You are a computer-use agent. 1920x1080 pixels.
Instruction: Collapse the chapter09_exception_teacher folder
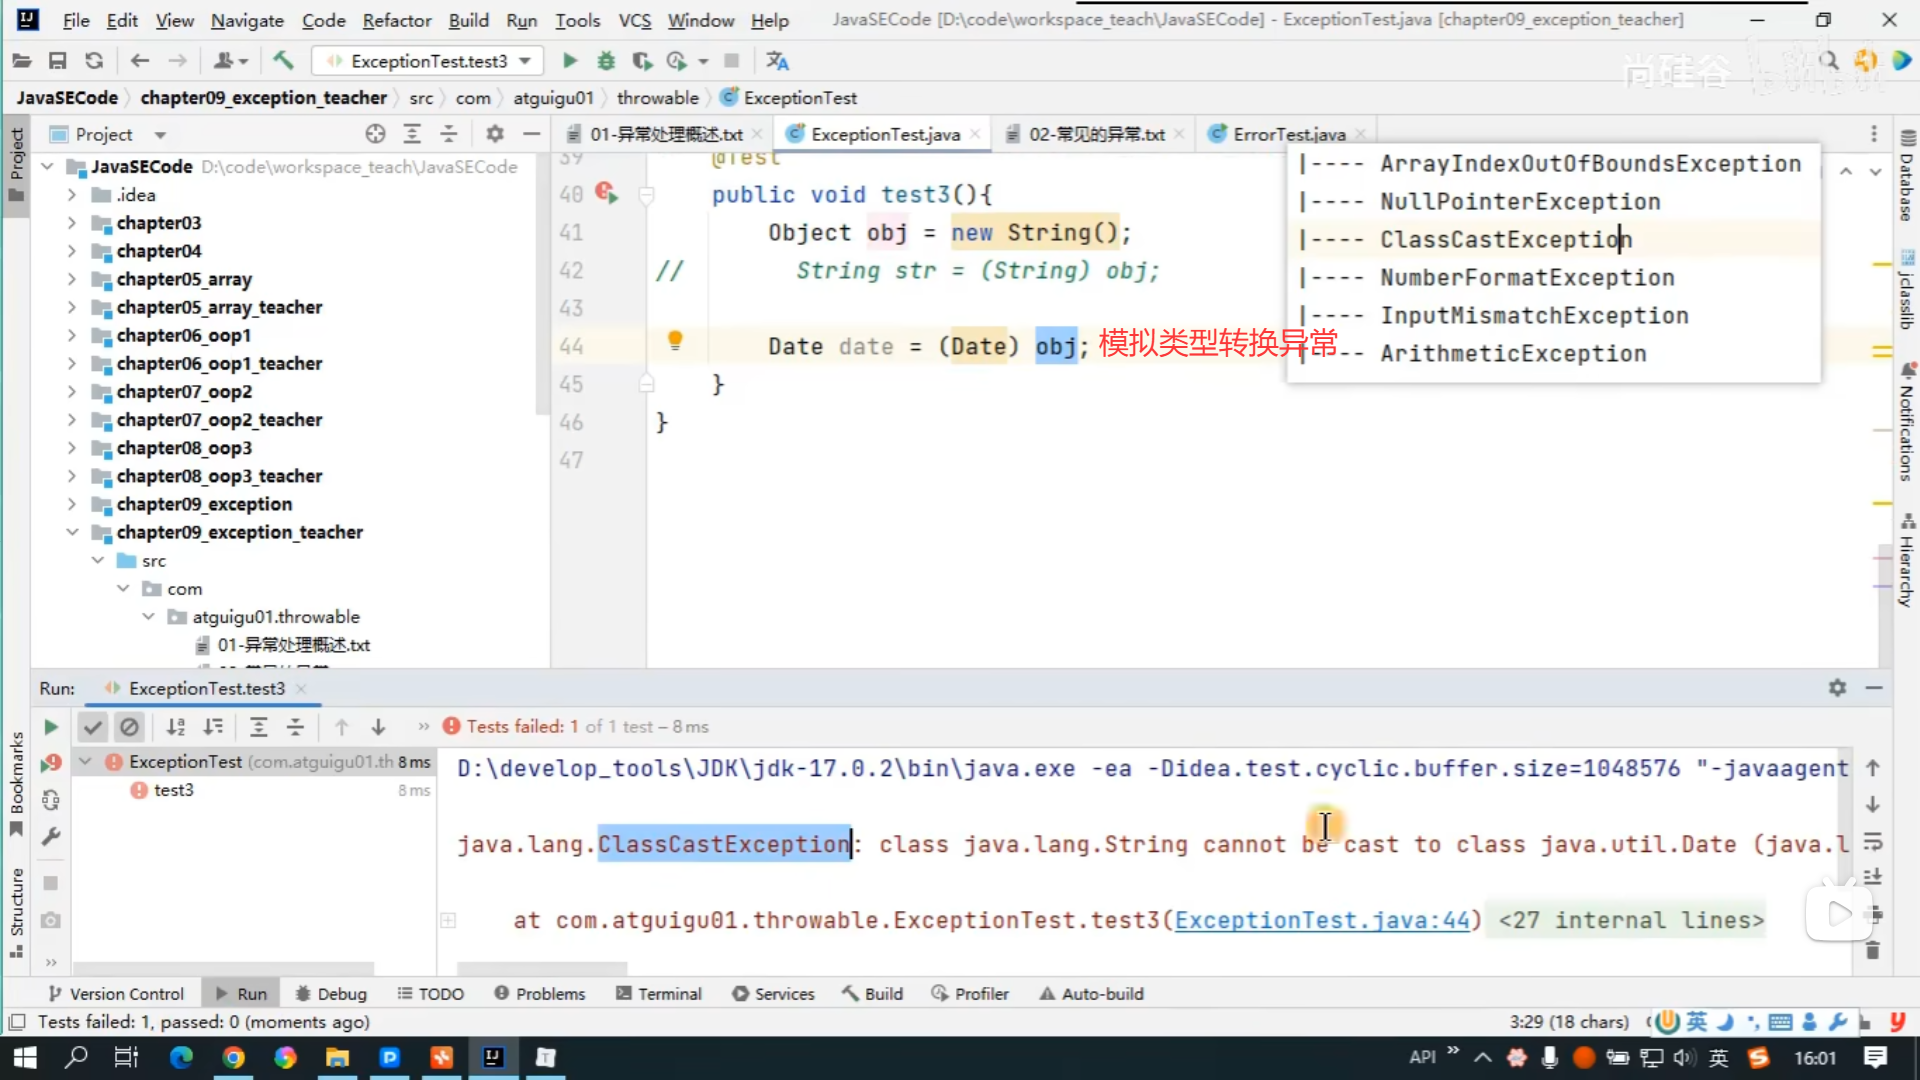[72, 532]
